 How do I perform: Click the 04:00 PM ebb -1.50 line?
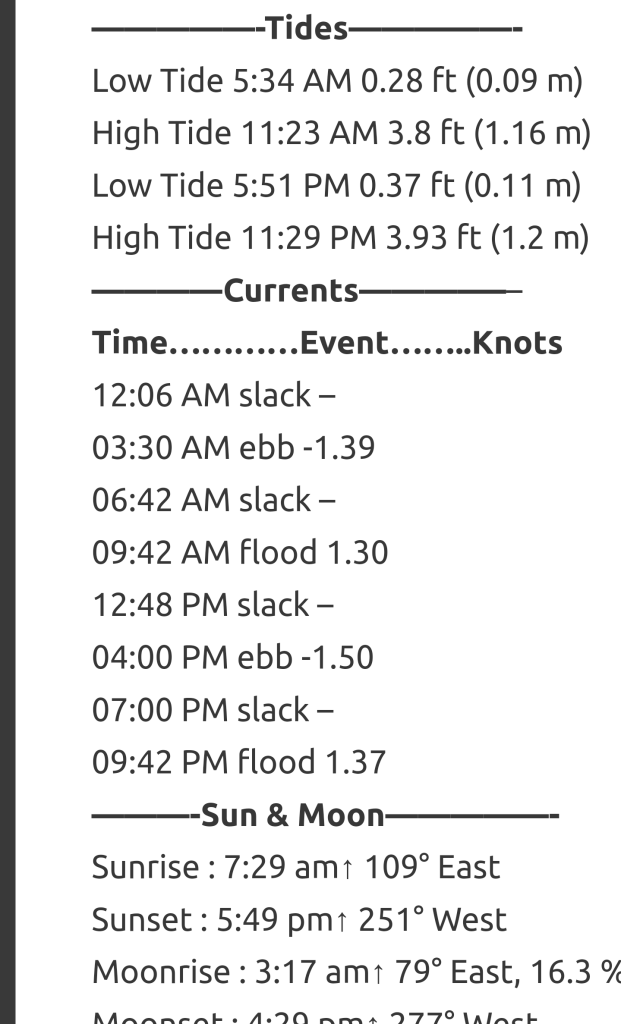tap(233, 658)
